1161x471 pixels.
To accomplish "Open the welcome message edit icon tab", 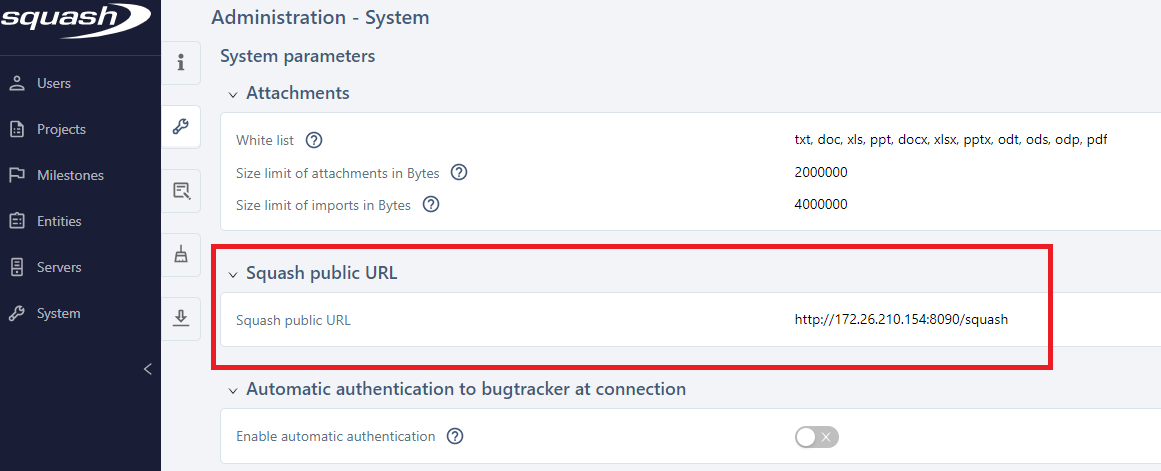I will [x=181, y=191].
